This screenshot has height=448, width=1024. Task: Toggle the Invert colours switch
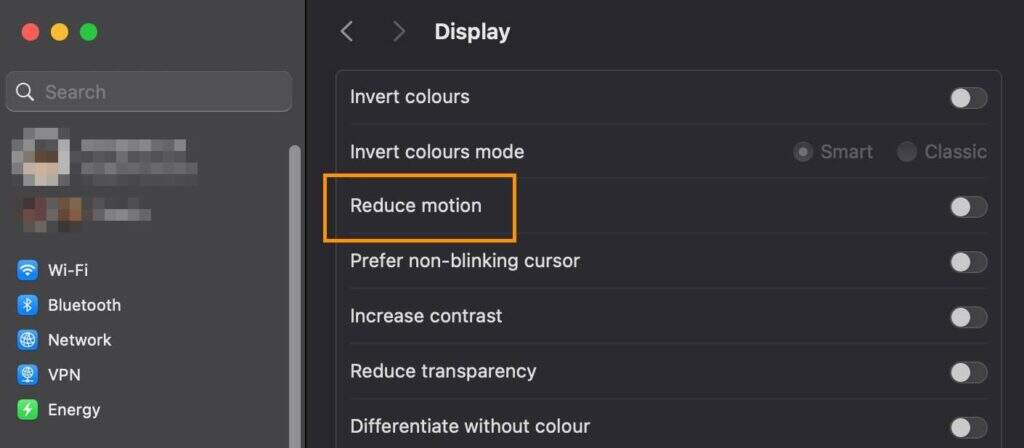(967, 97)
